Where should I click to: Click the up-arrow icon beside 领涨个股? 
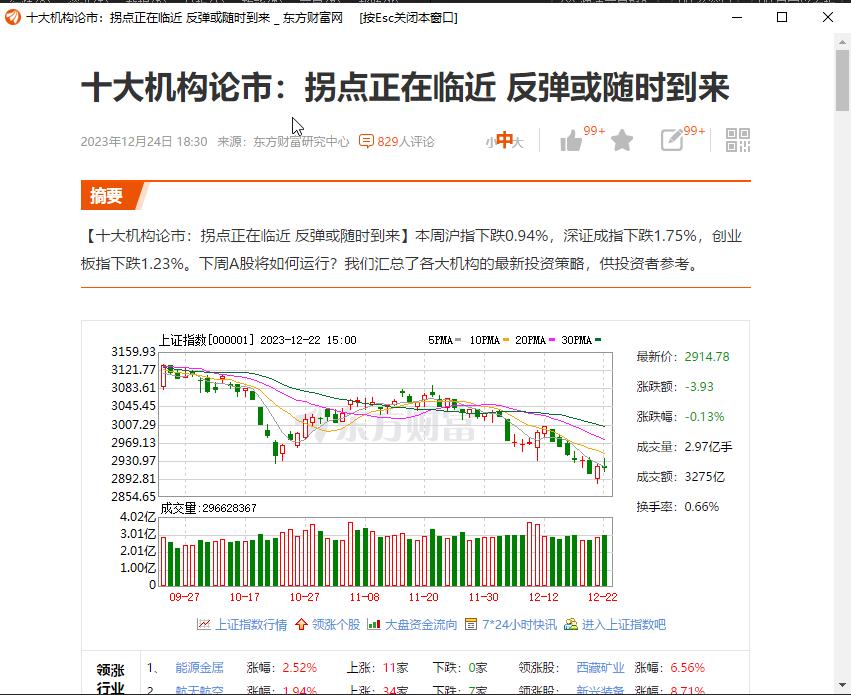302,624
